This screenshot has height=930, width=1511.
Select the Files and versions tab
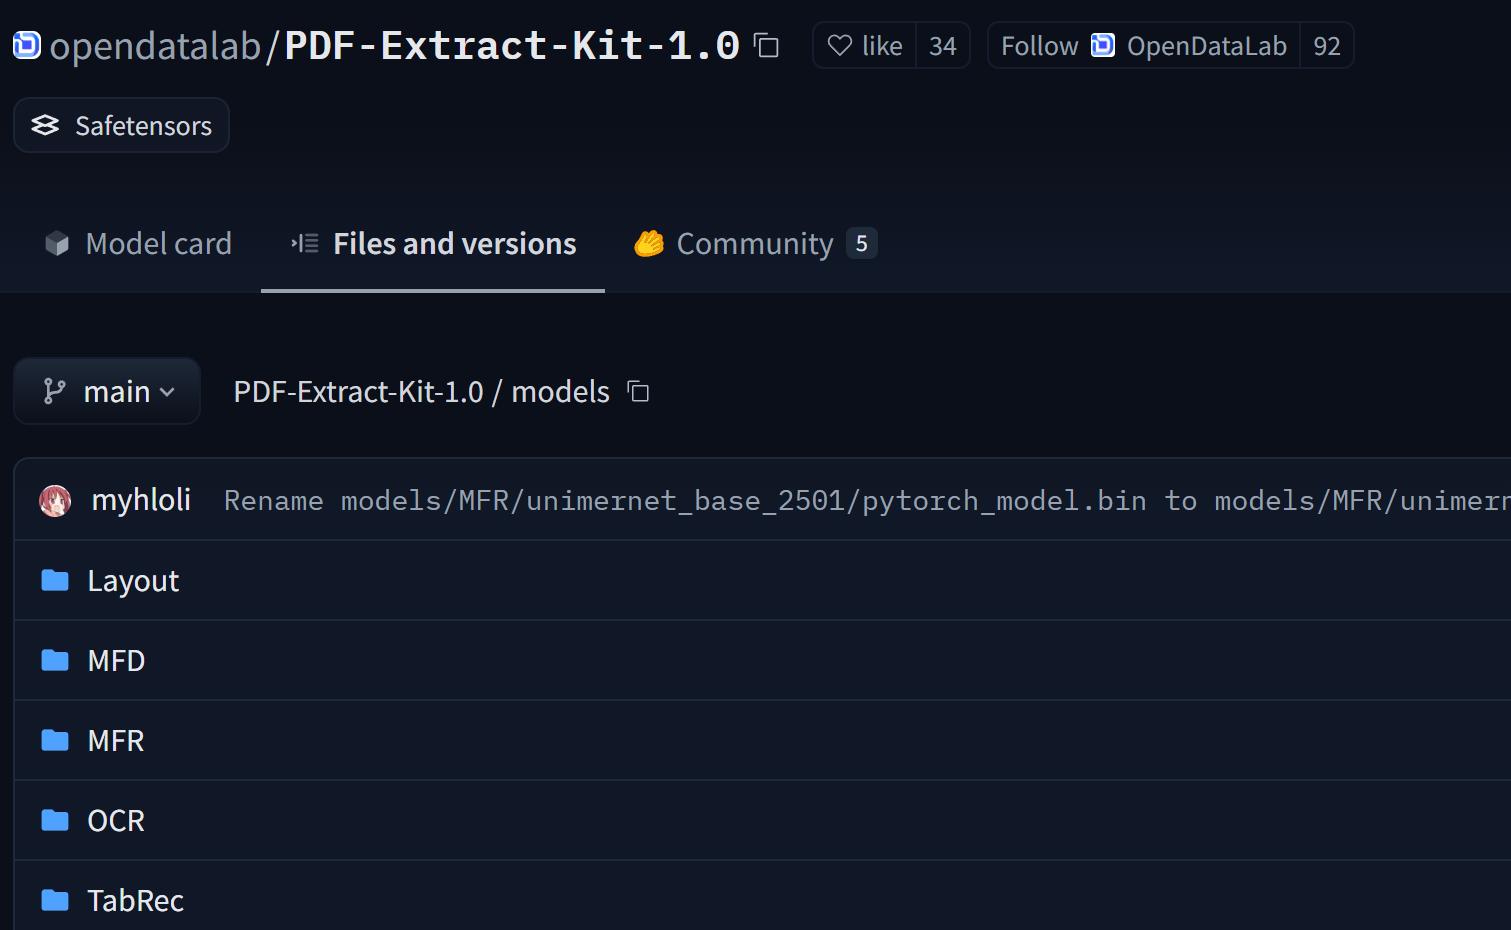coord(433,244)
